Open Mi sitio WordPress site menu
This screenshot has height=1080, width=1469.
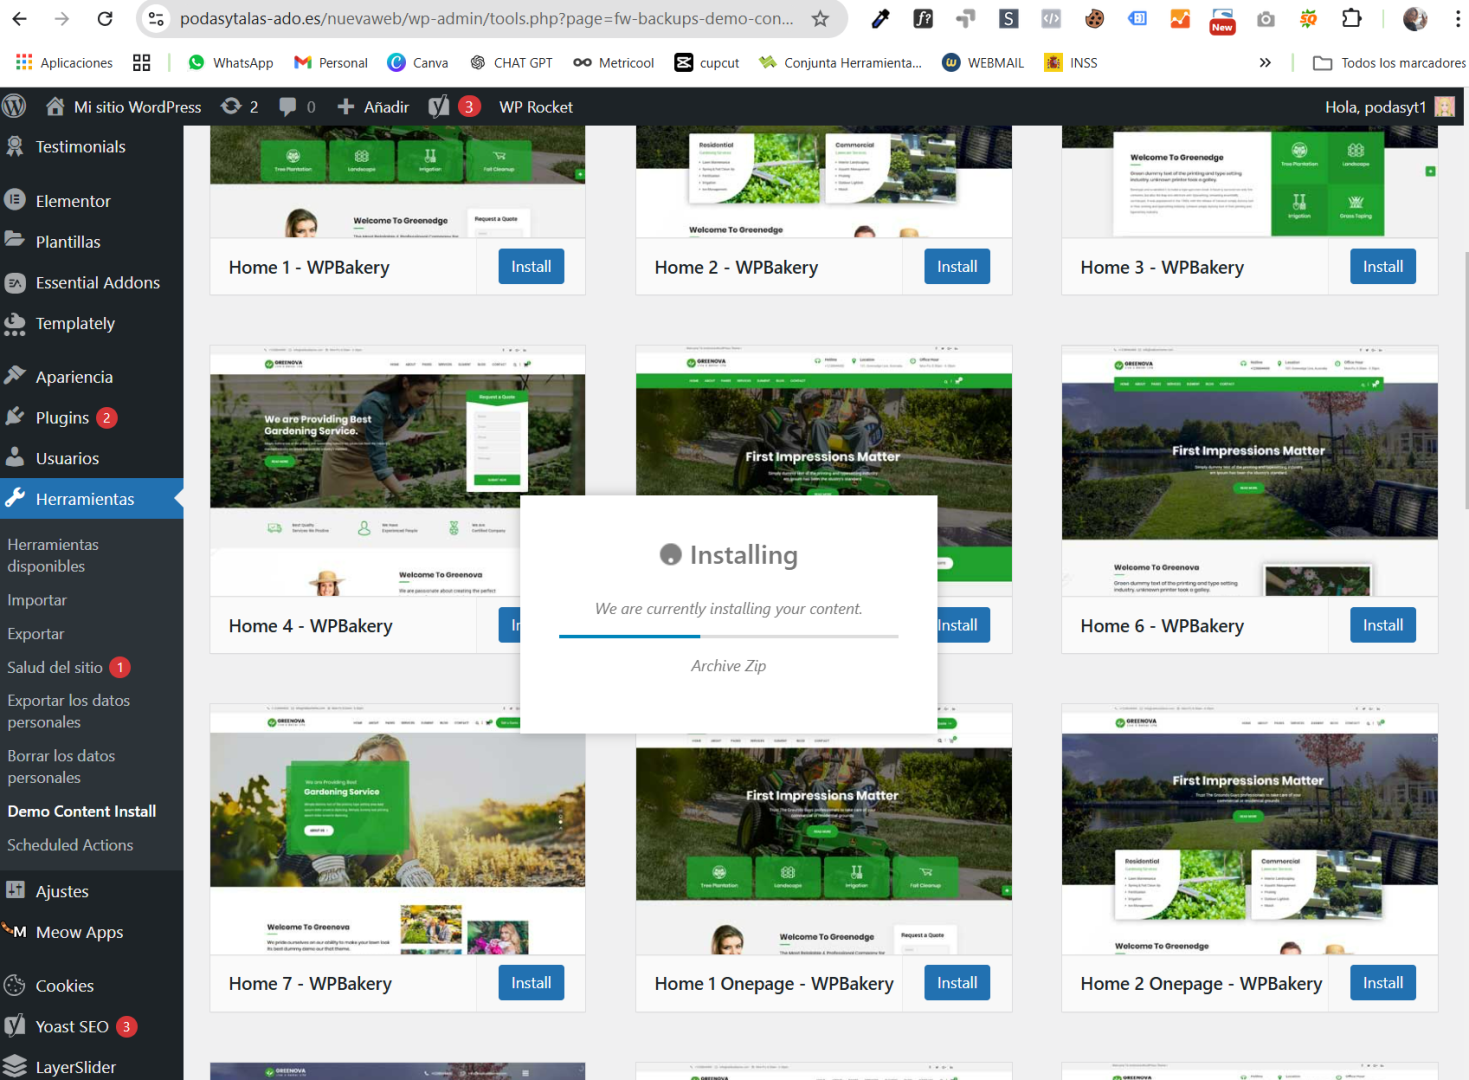pyautogui.click(x=124, y=106)
